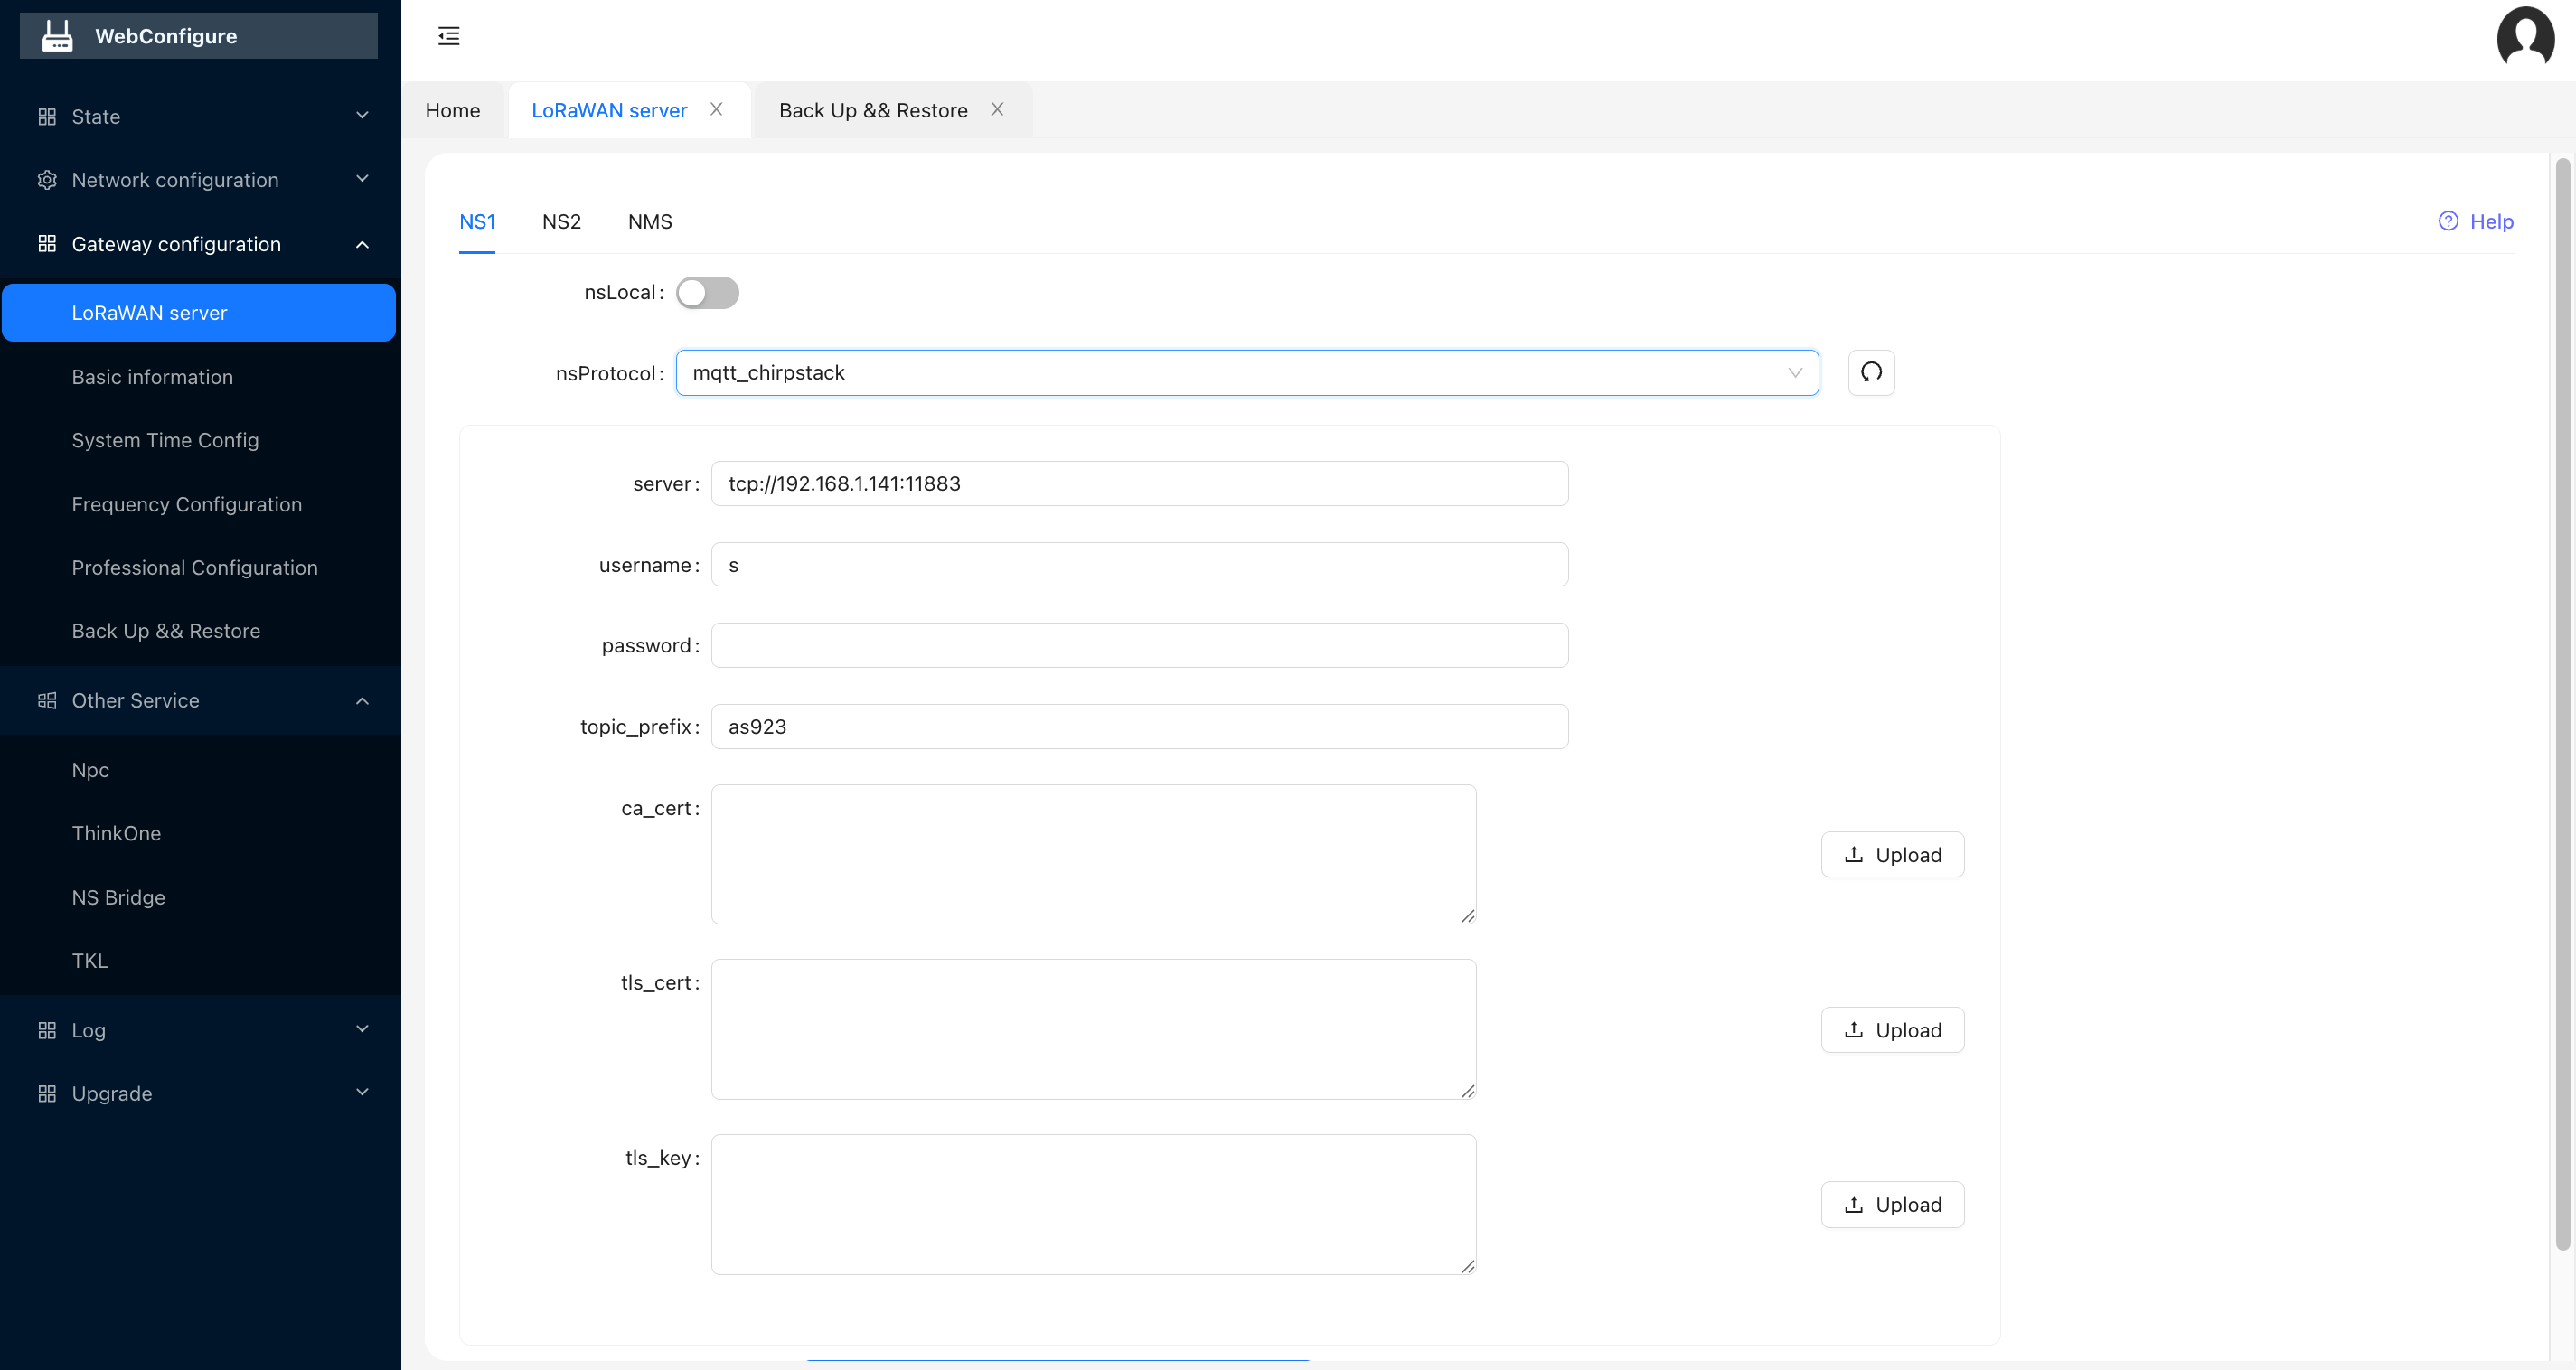Click the WebConfigure title text
Image resolution: width=2576 pixels, height=1370 pixels.
coord(166,36)
